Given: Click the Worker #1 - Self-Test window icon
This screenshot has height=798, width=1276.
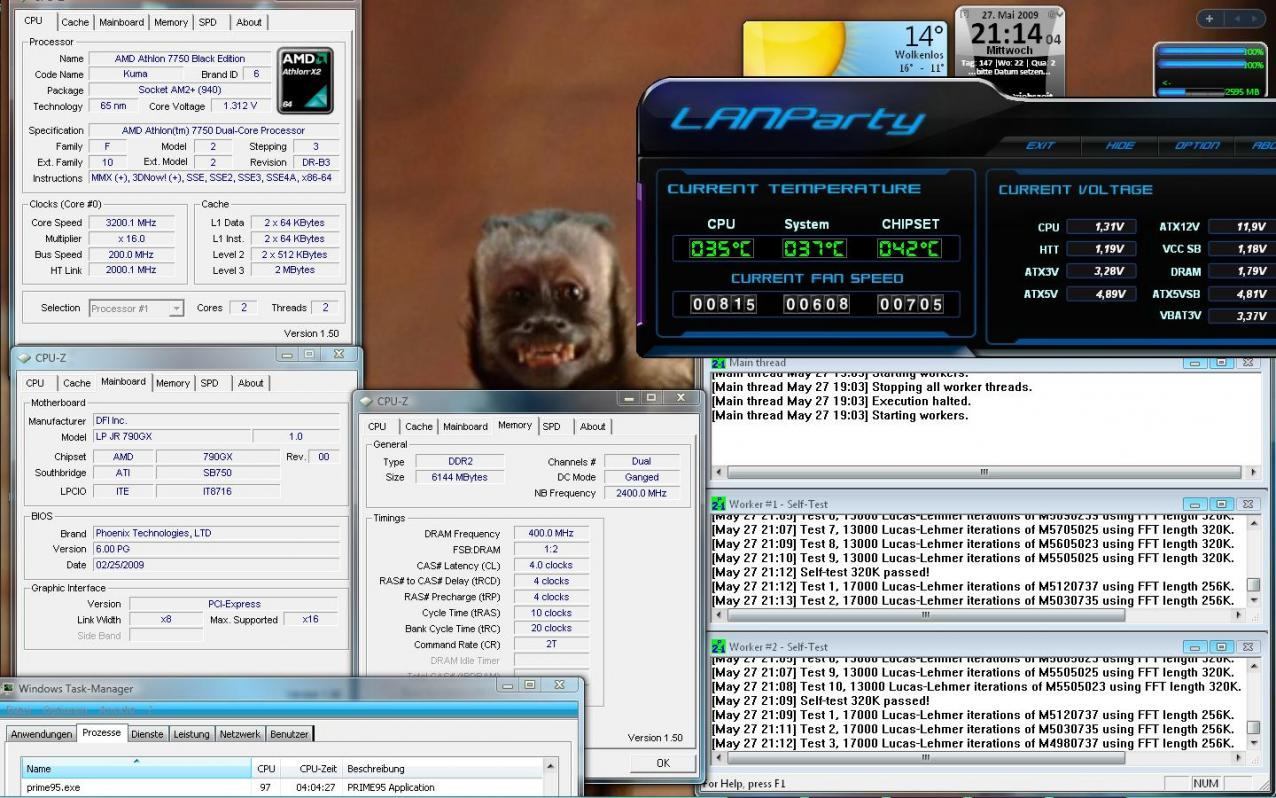Looking at the screenshot, I should [x=718, y=504].
